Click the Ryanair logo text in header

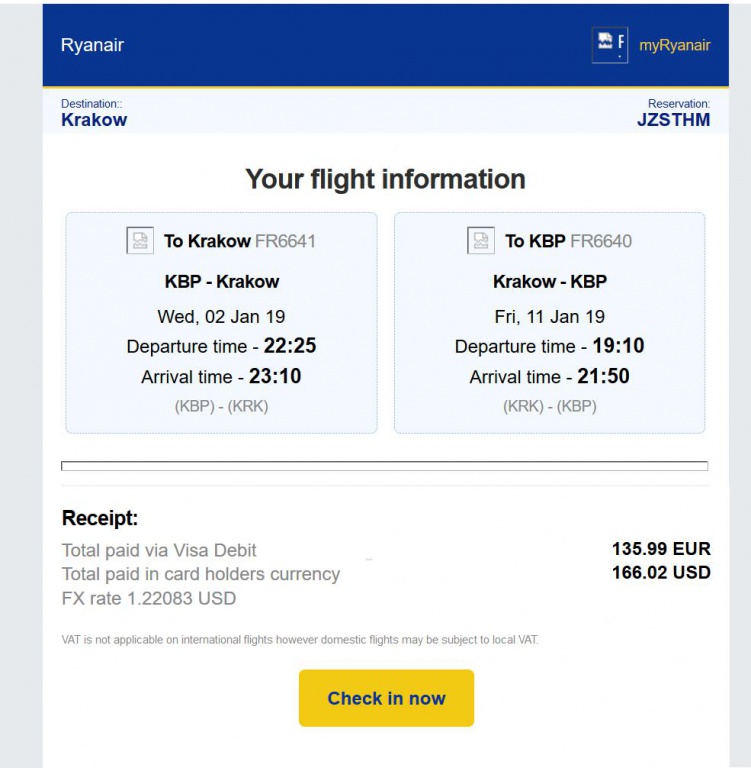coord(92,45)
